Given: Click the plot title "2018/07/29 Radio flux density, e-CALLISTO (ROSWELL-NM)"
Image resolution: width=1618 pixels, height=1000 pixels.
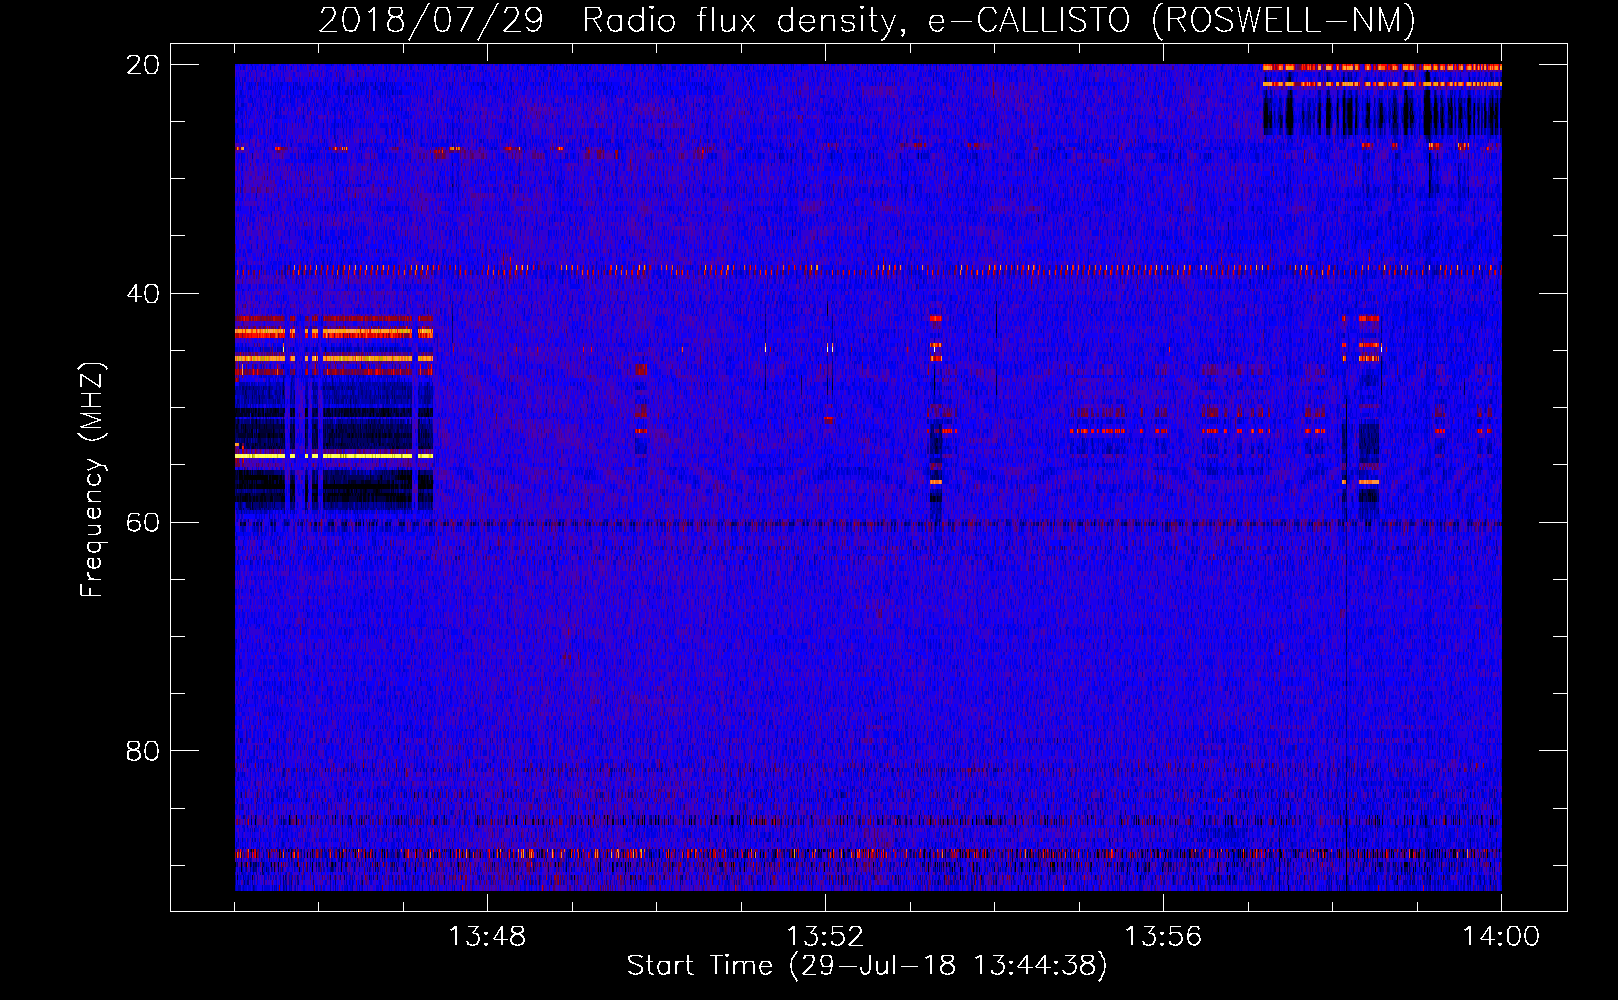Looking at the screenshot, I should click(867, 20).
